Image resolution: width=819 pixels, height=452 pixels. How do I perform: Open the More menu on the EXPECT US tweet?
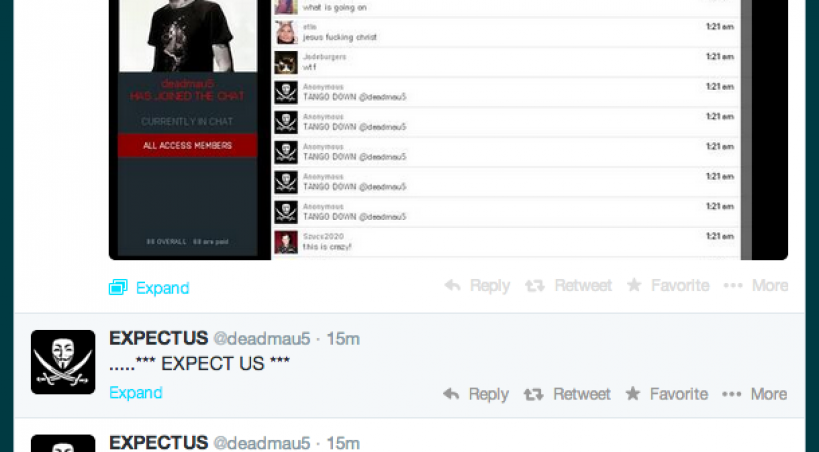(x=754, y=394)
